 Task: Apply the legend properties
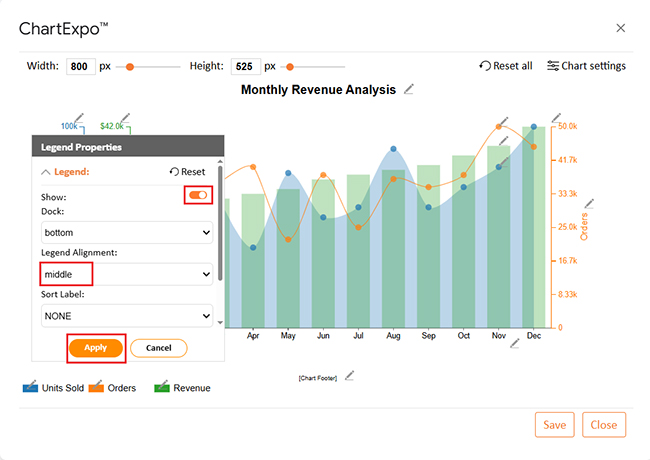click(96, 348)
